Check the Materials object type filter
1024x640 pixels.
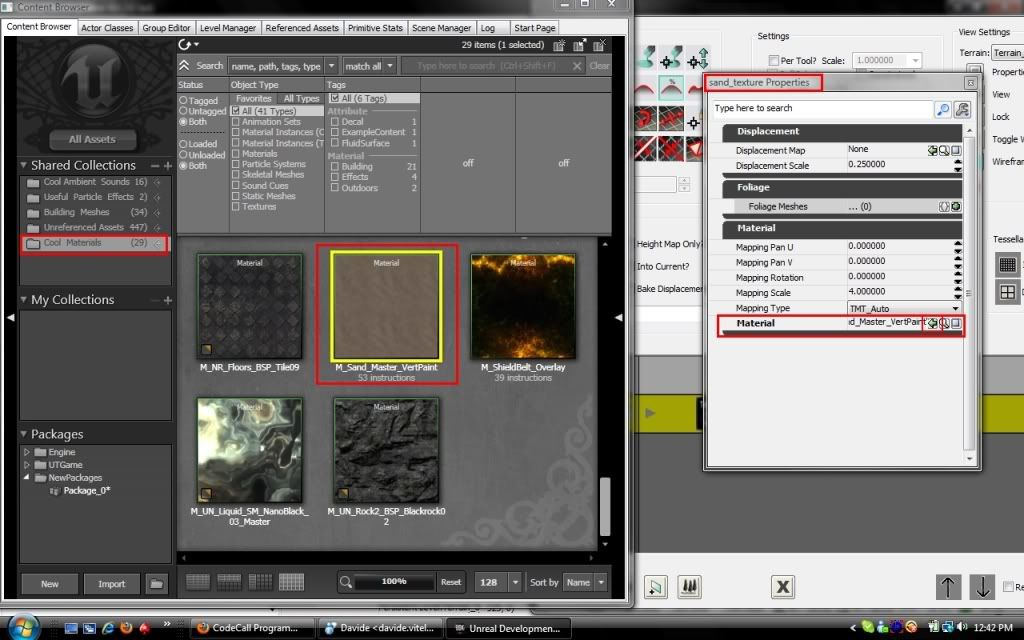pyautogui.click(x=236, y=153)
